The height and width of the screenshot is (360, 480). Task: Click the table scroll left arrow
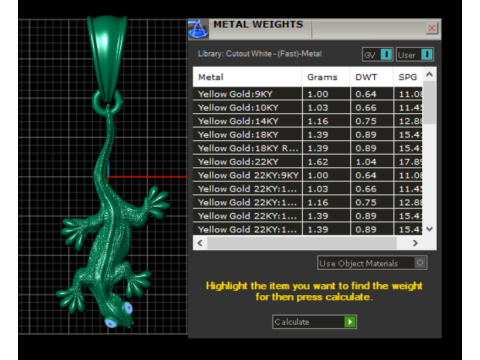(200, 243)
